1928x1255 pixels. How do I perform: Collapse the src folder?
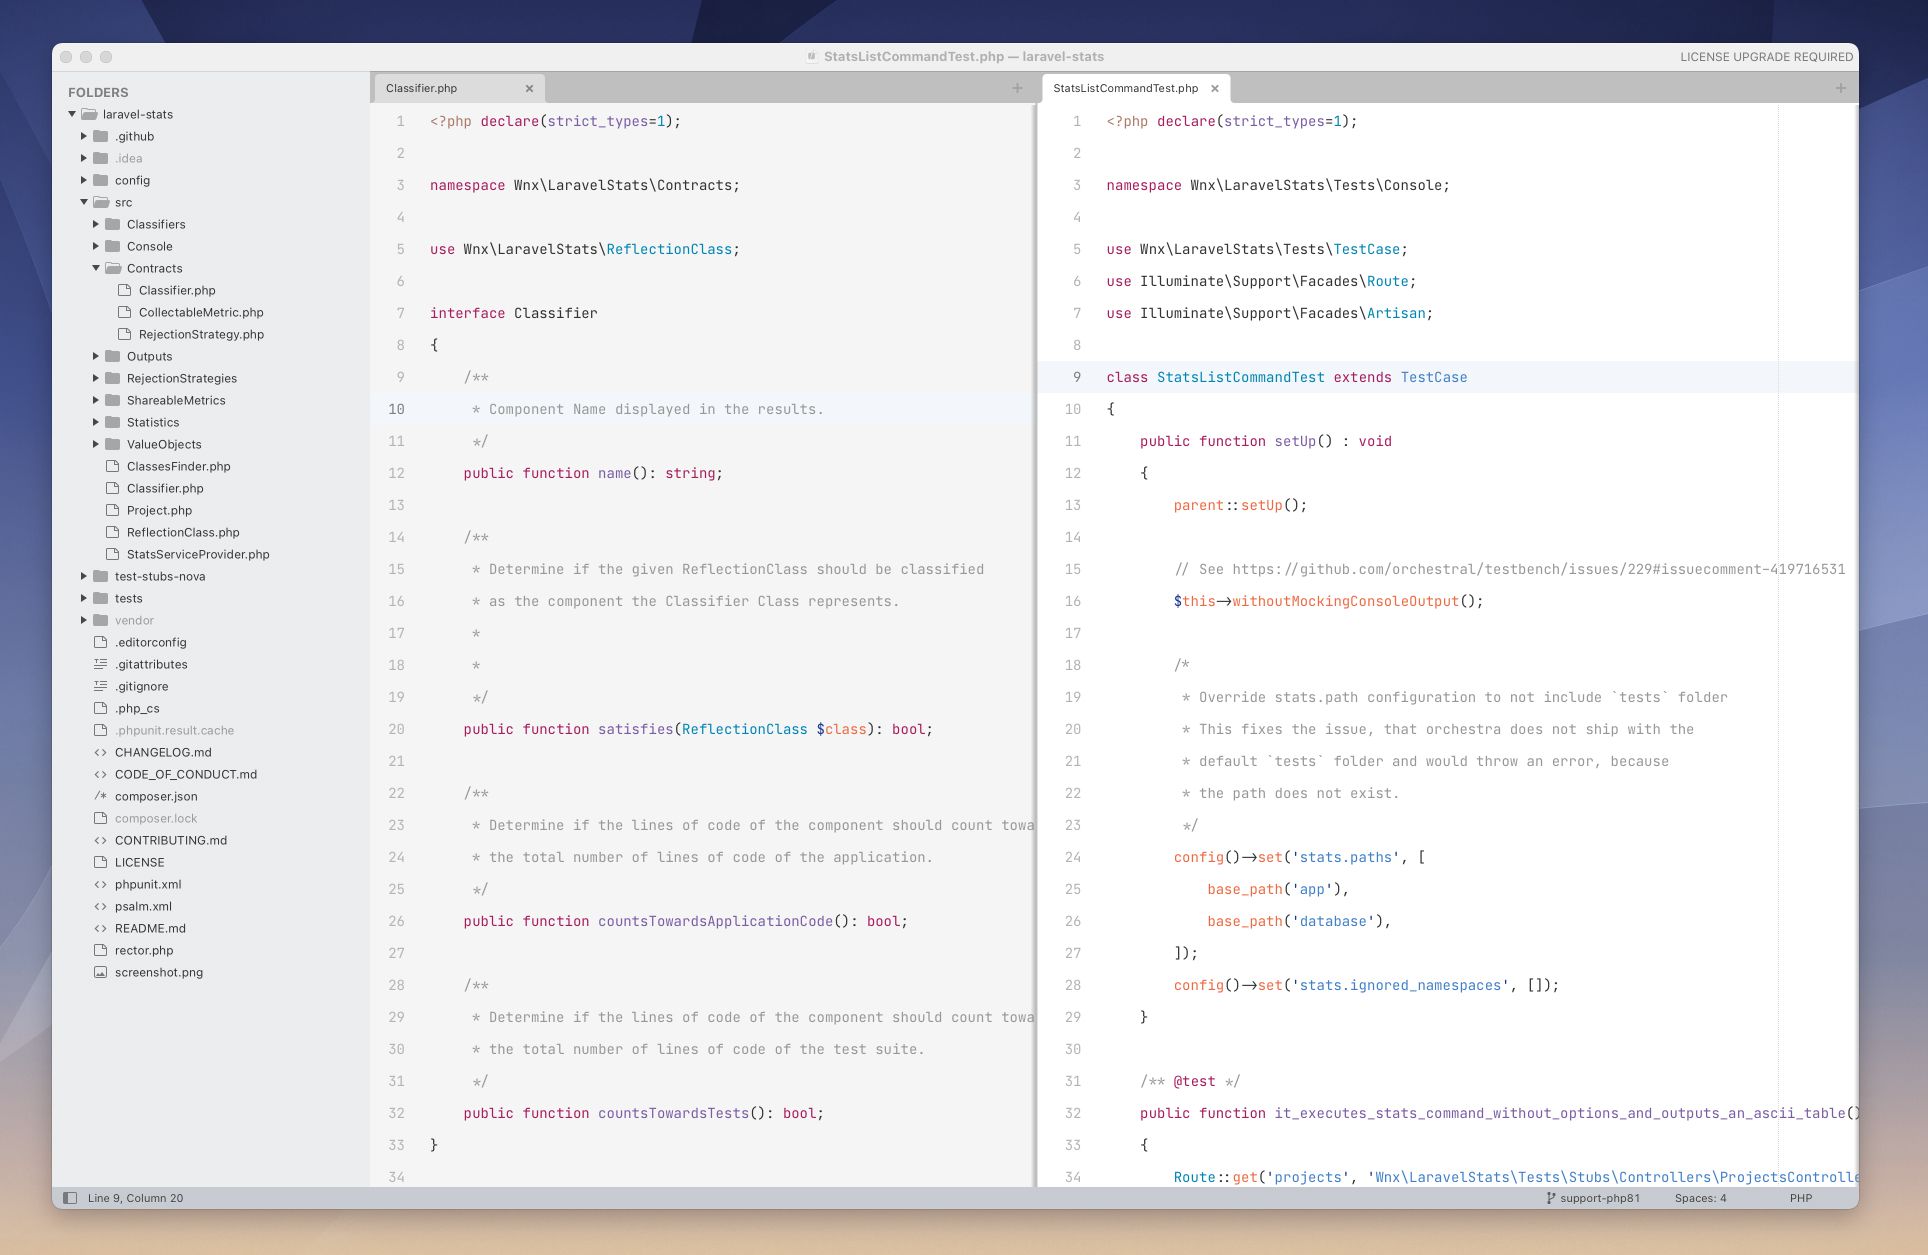(x=84, y=201)
